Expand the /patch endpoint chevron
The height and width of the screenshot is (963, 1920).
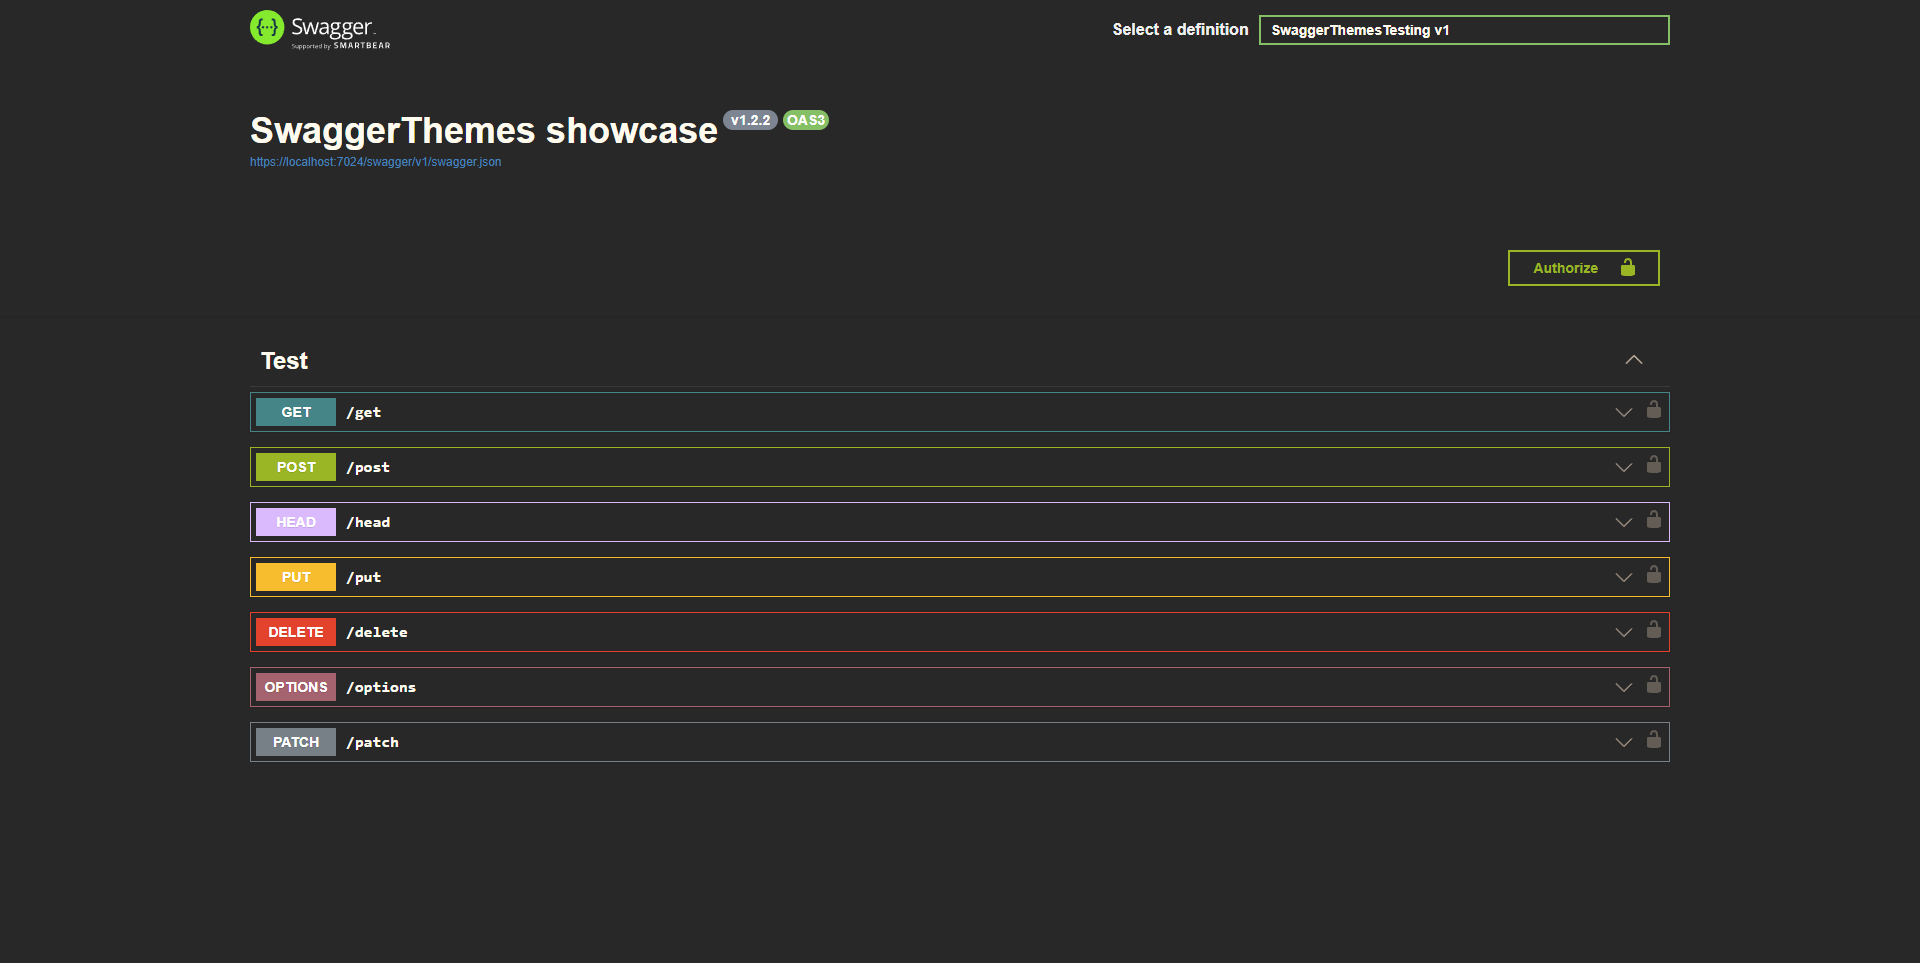click(x=1624, y=742)
